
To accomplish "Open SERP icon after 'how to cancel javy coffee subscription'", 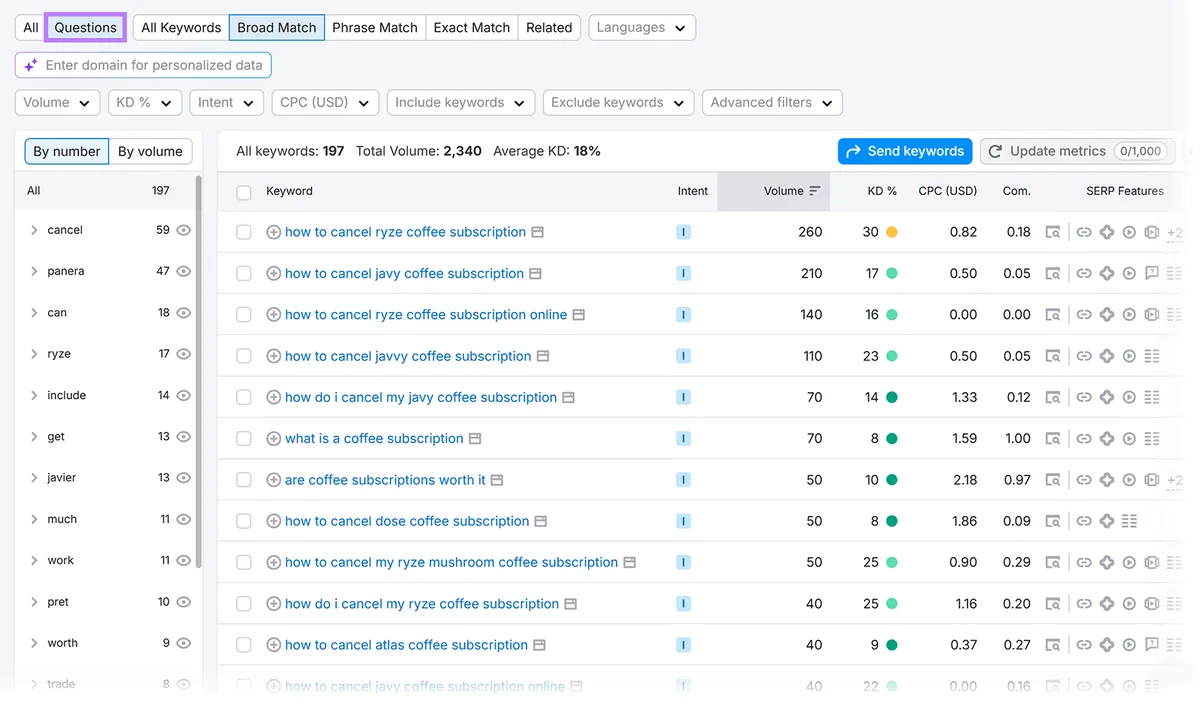I will tap(535, 274).
